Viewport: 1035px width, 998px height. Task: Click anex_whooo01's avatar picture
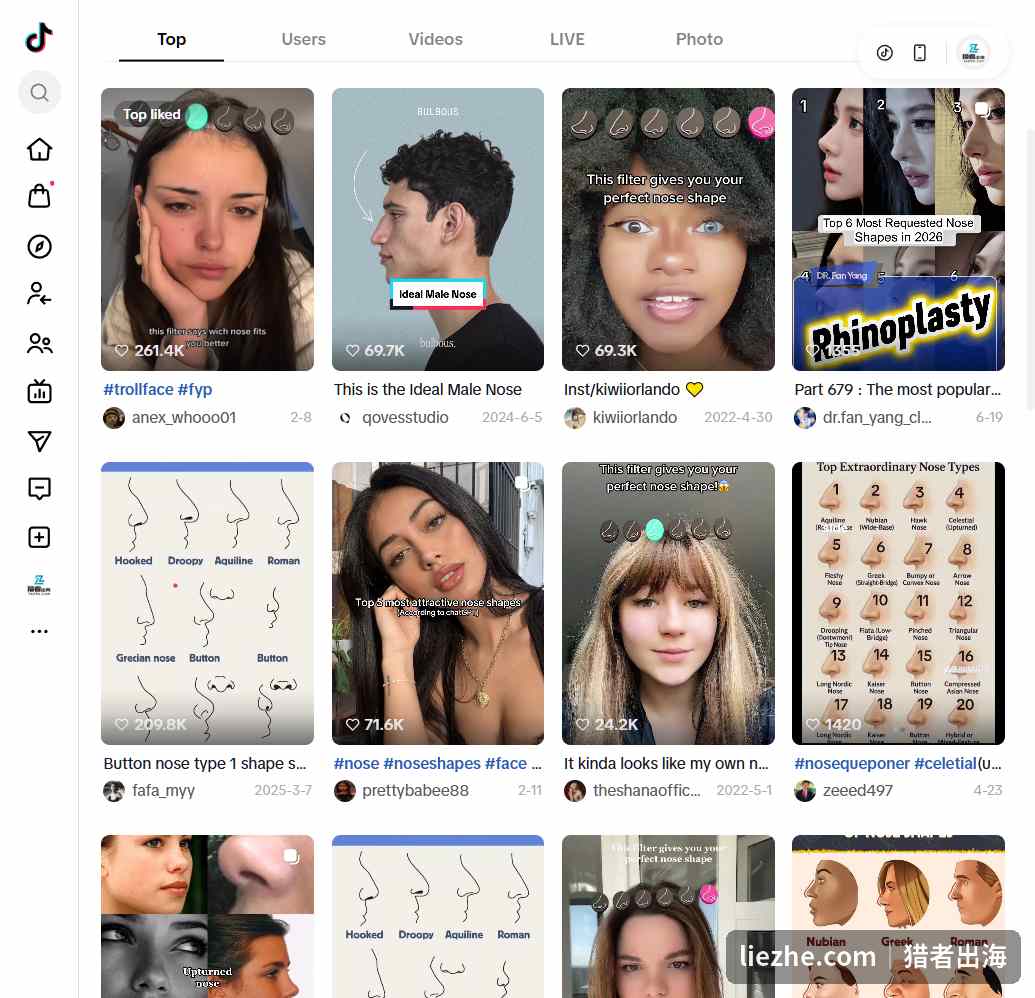tap(114, 418)
